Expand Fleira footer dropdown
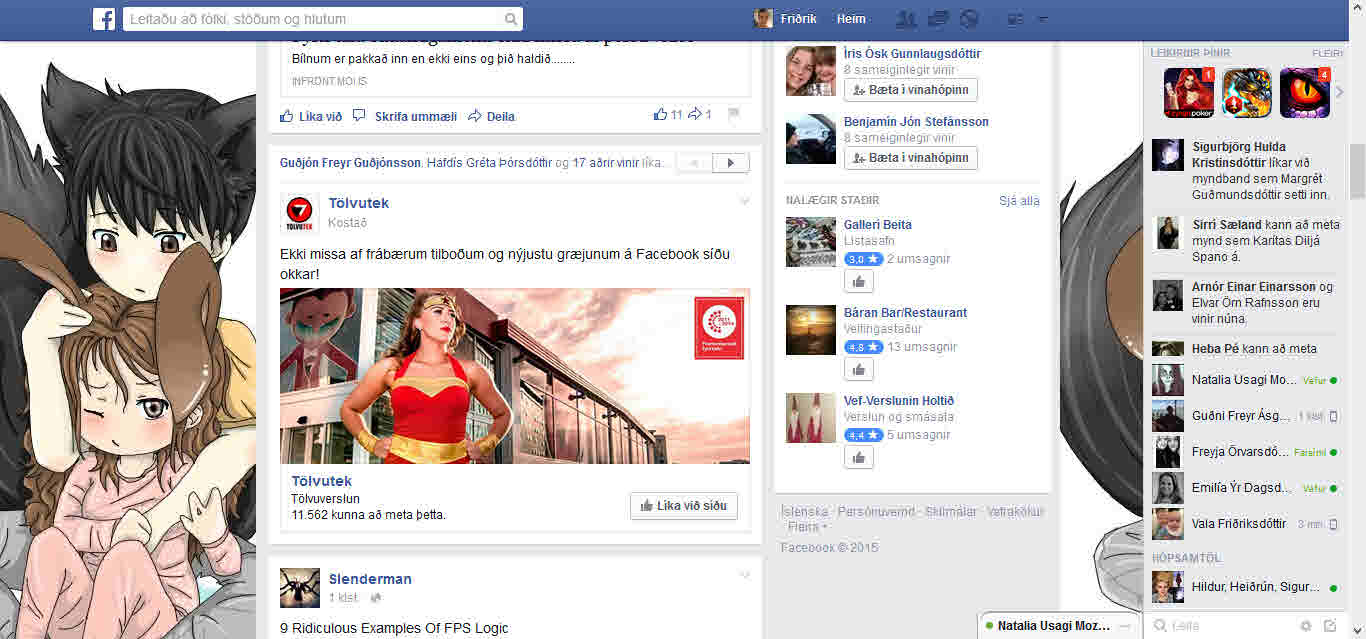1366x639 pixels. point(808,527)
